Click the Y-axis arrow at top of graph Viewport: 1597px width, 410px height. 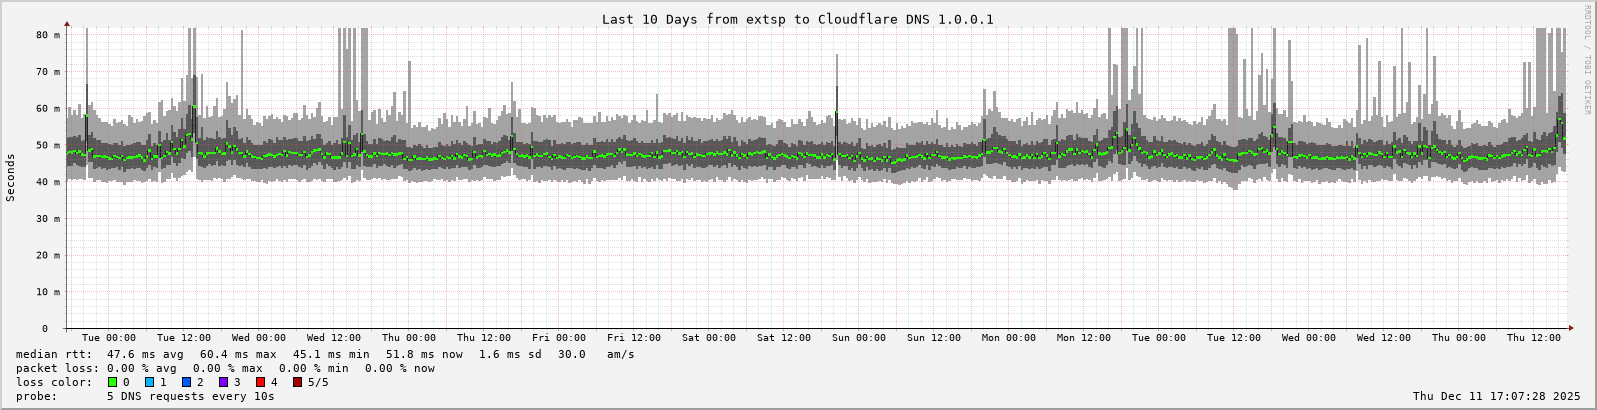(67, 23)
